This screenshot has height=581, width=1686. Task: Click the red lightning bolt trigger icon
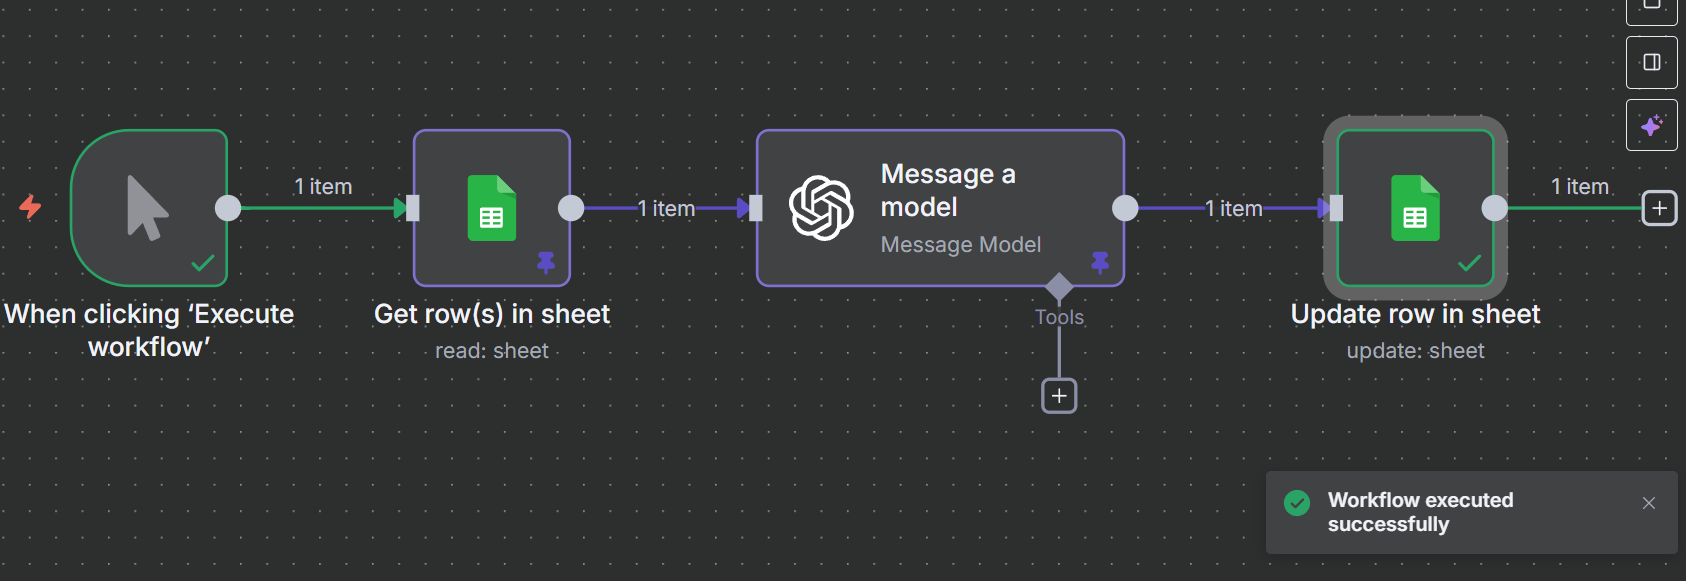point(31,207)
